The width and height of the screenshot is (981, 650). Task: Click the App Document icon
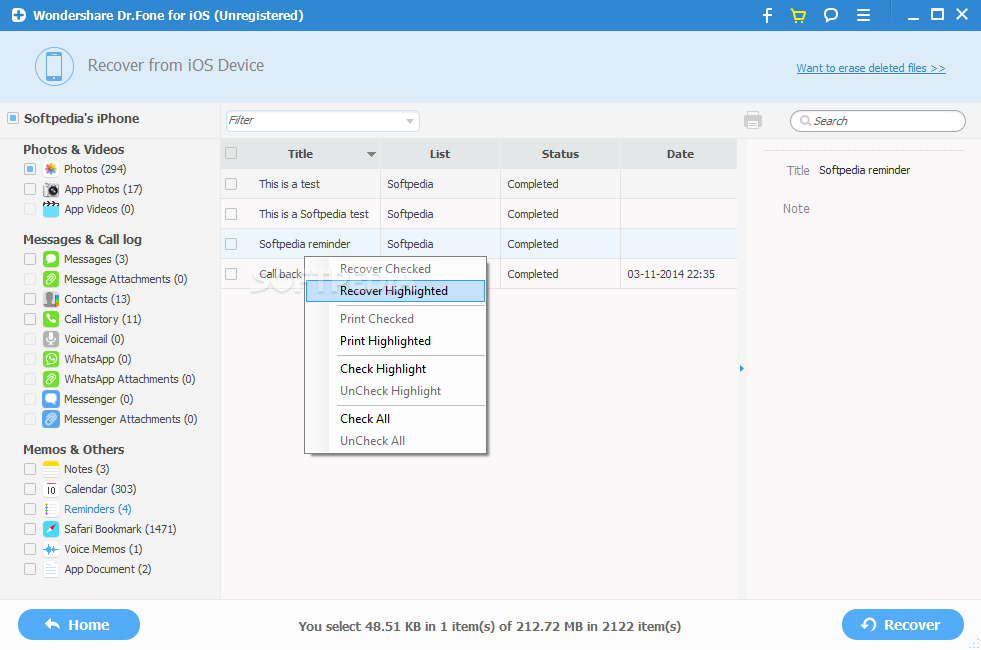coord(51,569)
